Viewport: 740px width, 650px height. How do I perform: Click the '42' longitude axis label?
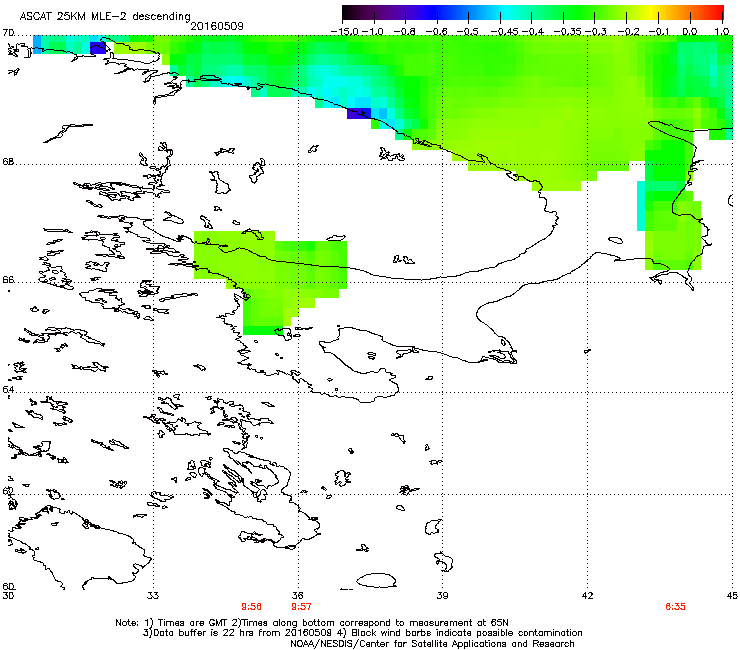[x=587, y=596]
